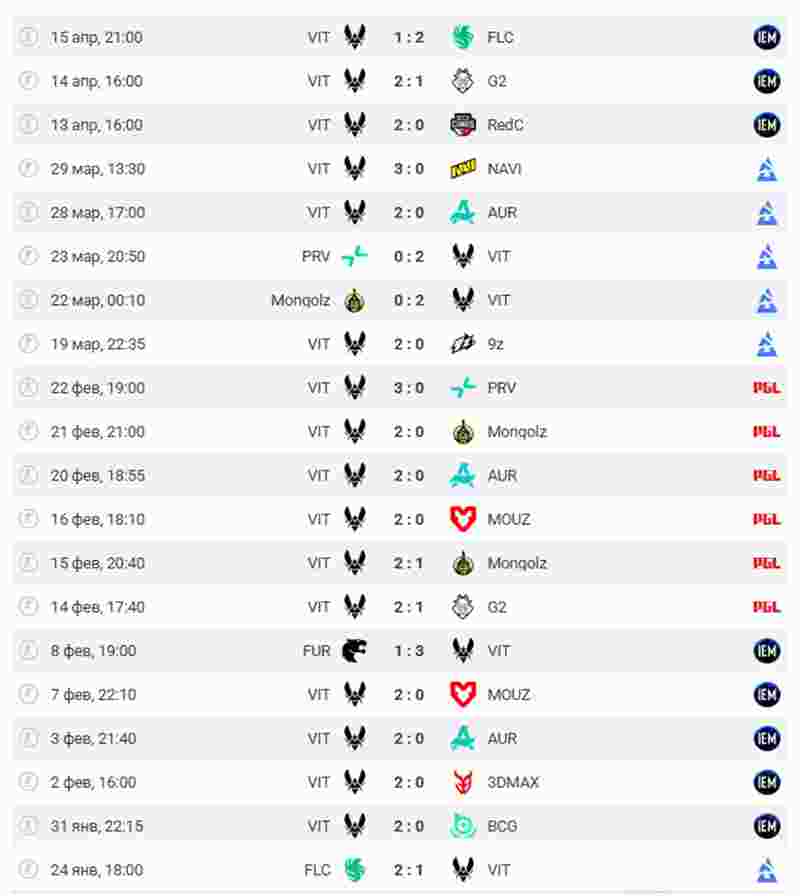Open the PGL tournament logo on the 22 фев row
The height and width of the screenshot is (896, 800).
pos(767,388)
